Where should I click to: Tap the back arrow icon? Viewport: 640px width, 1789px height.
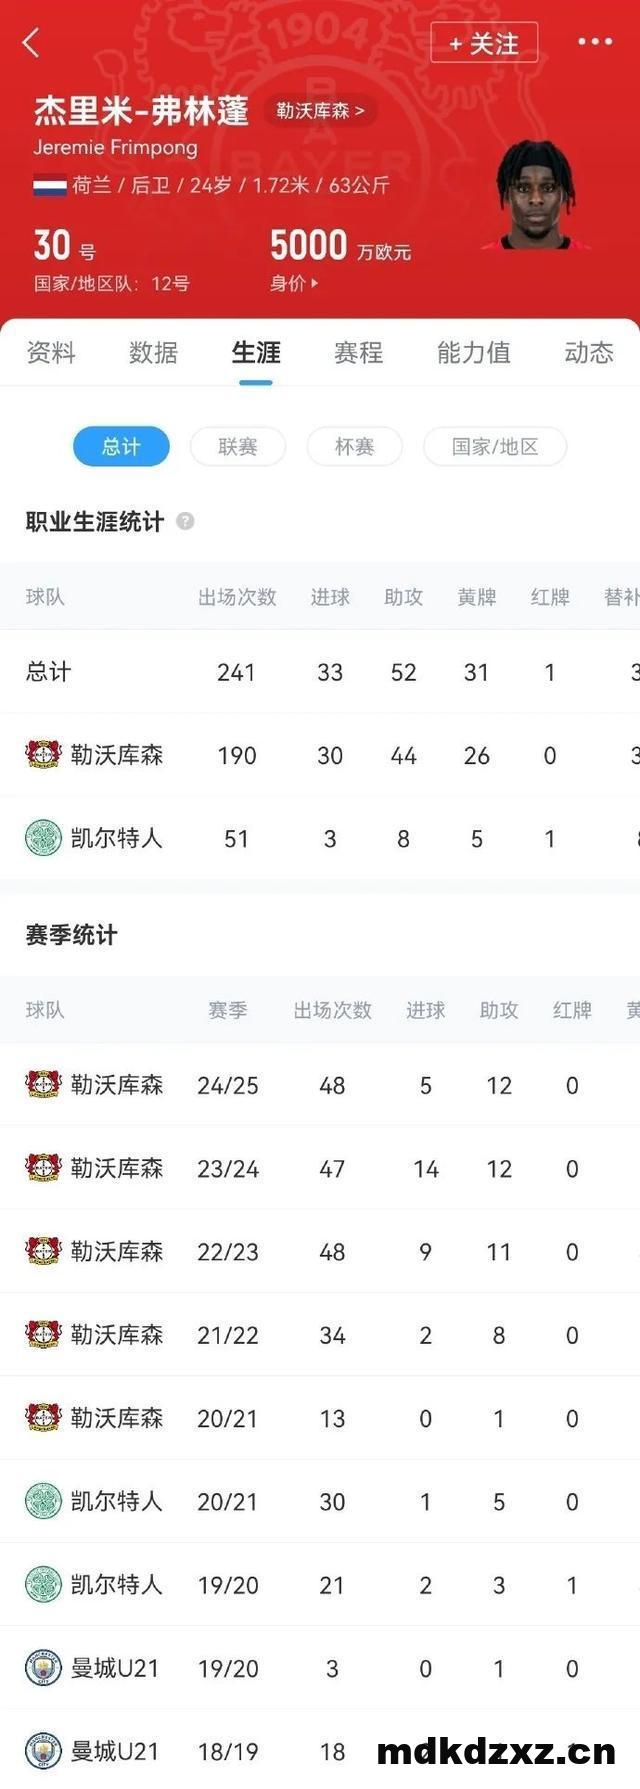pyautogui.click(x=31, y=43)
